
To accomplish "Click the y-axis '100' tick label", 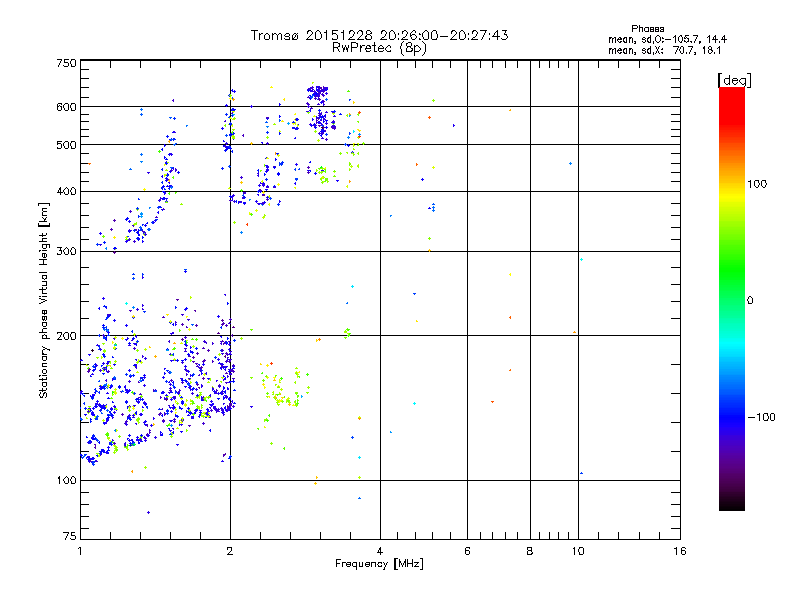I will point(66,481).
